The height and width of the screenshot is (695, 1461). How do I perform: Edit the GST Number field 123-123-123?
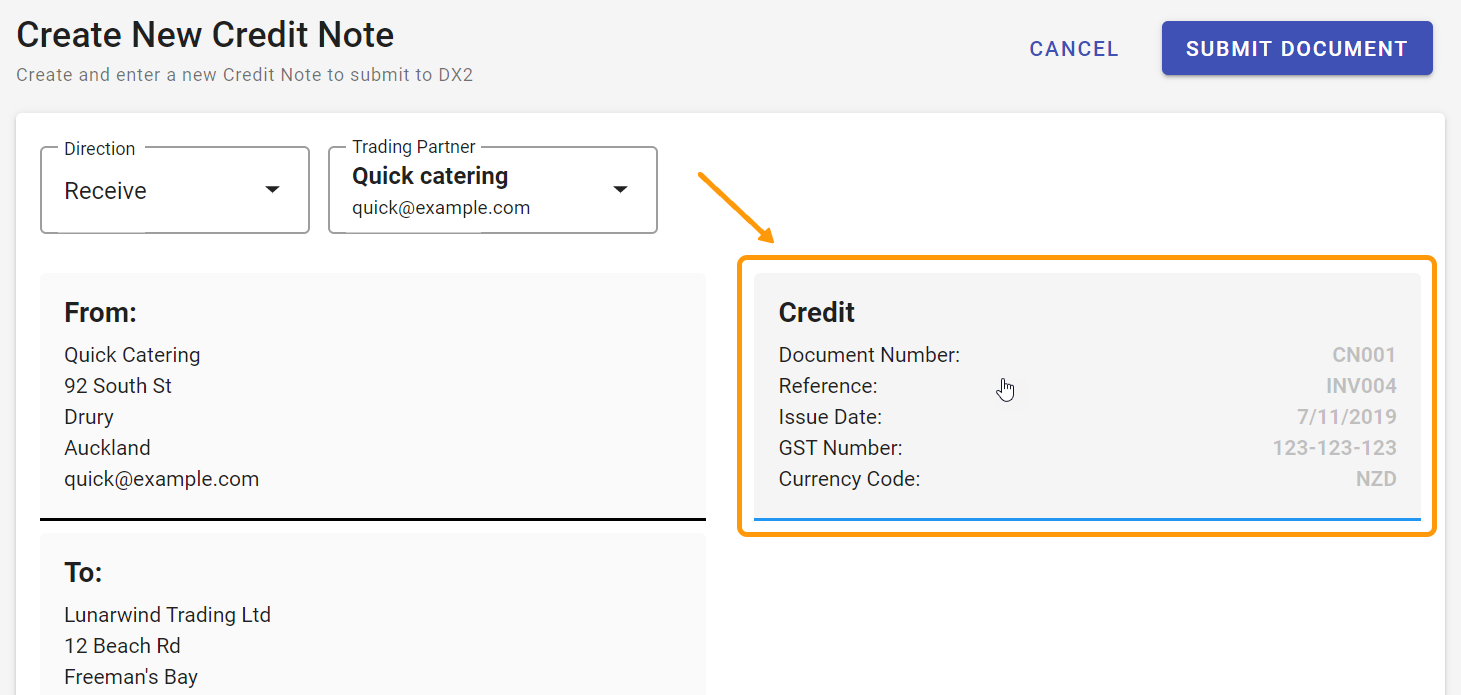tap(1335, 447)
